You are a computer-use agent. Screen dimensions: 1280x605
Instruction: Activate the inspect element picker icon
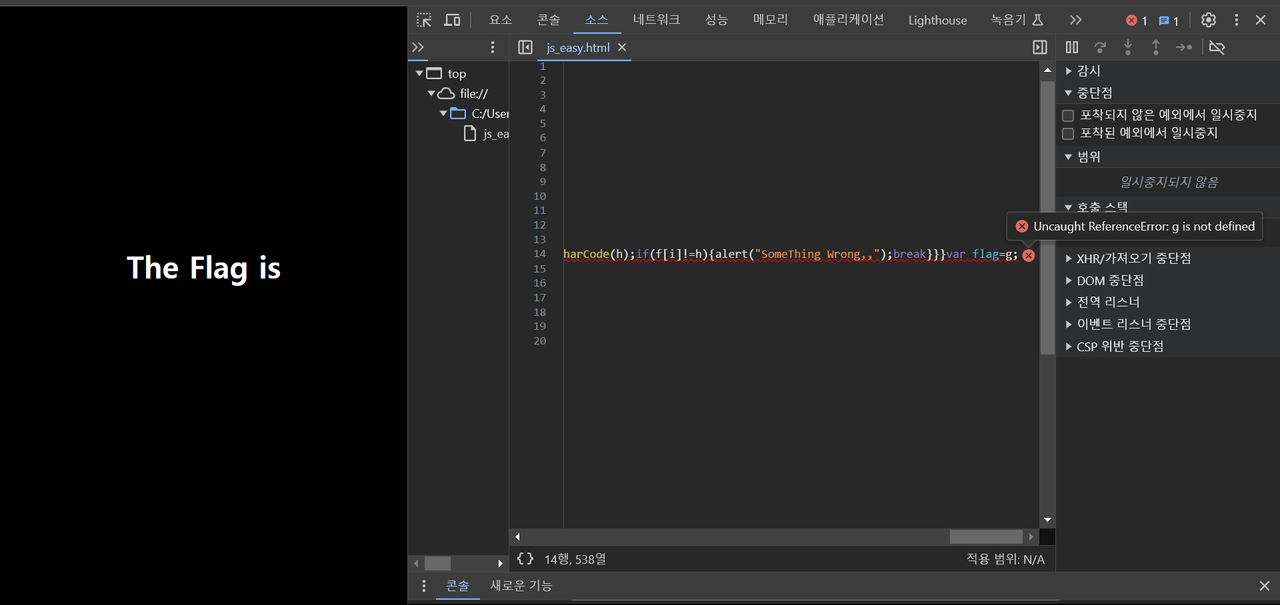(424, 20)
